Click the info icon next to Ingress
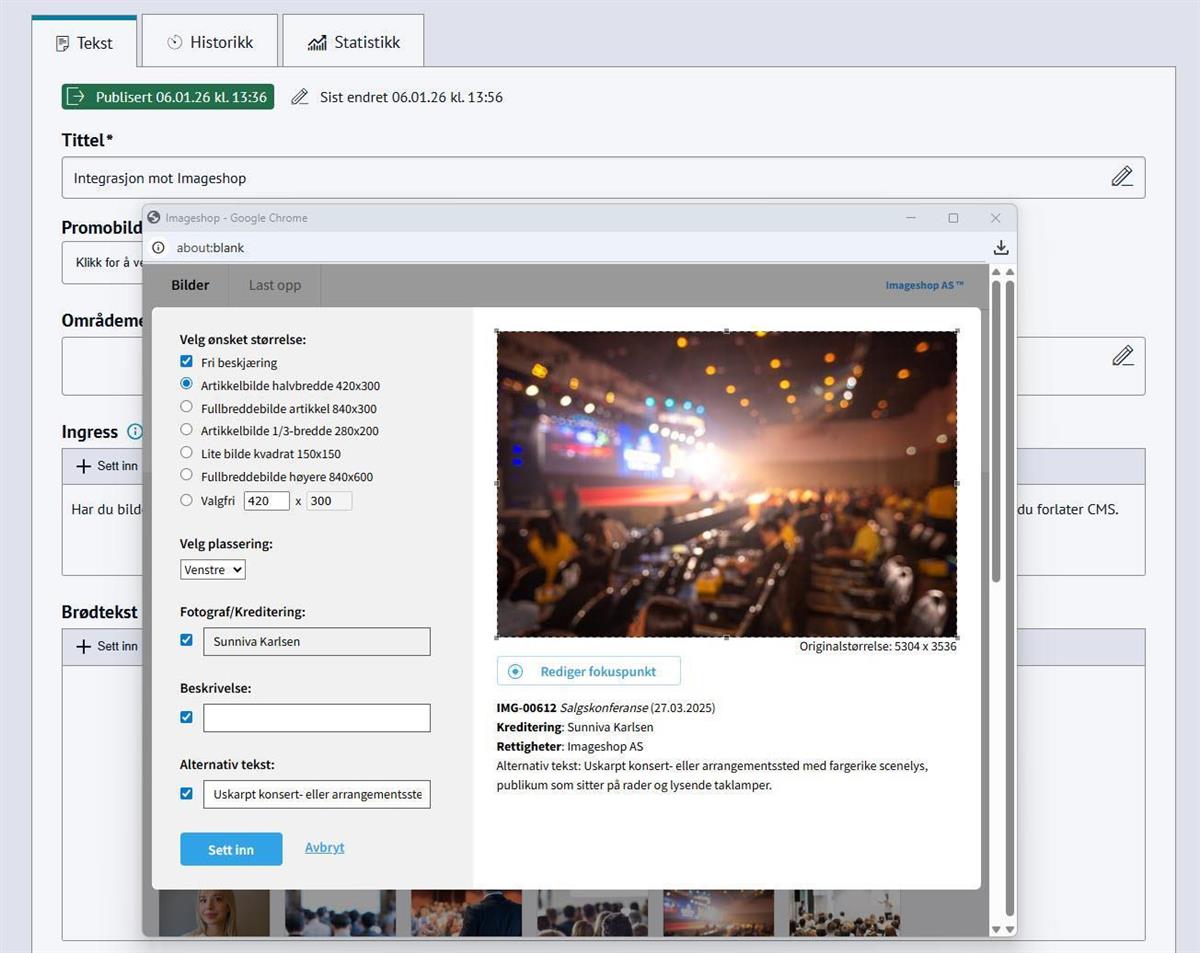The height and width of the screenshot is (953, 1200). (x=135, y=432)
